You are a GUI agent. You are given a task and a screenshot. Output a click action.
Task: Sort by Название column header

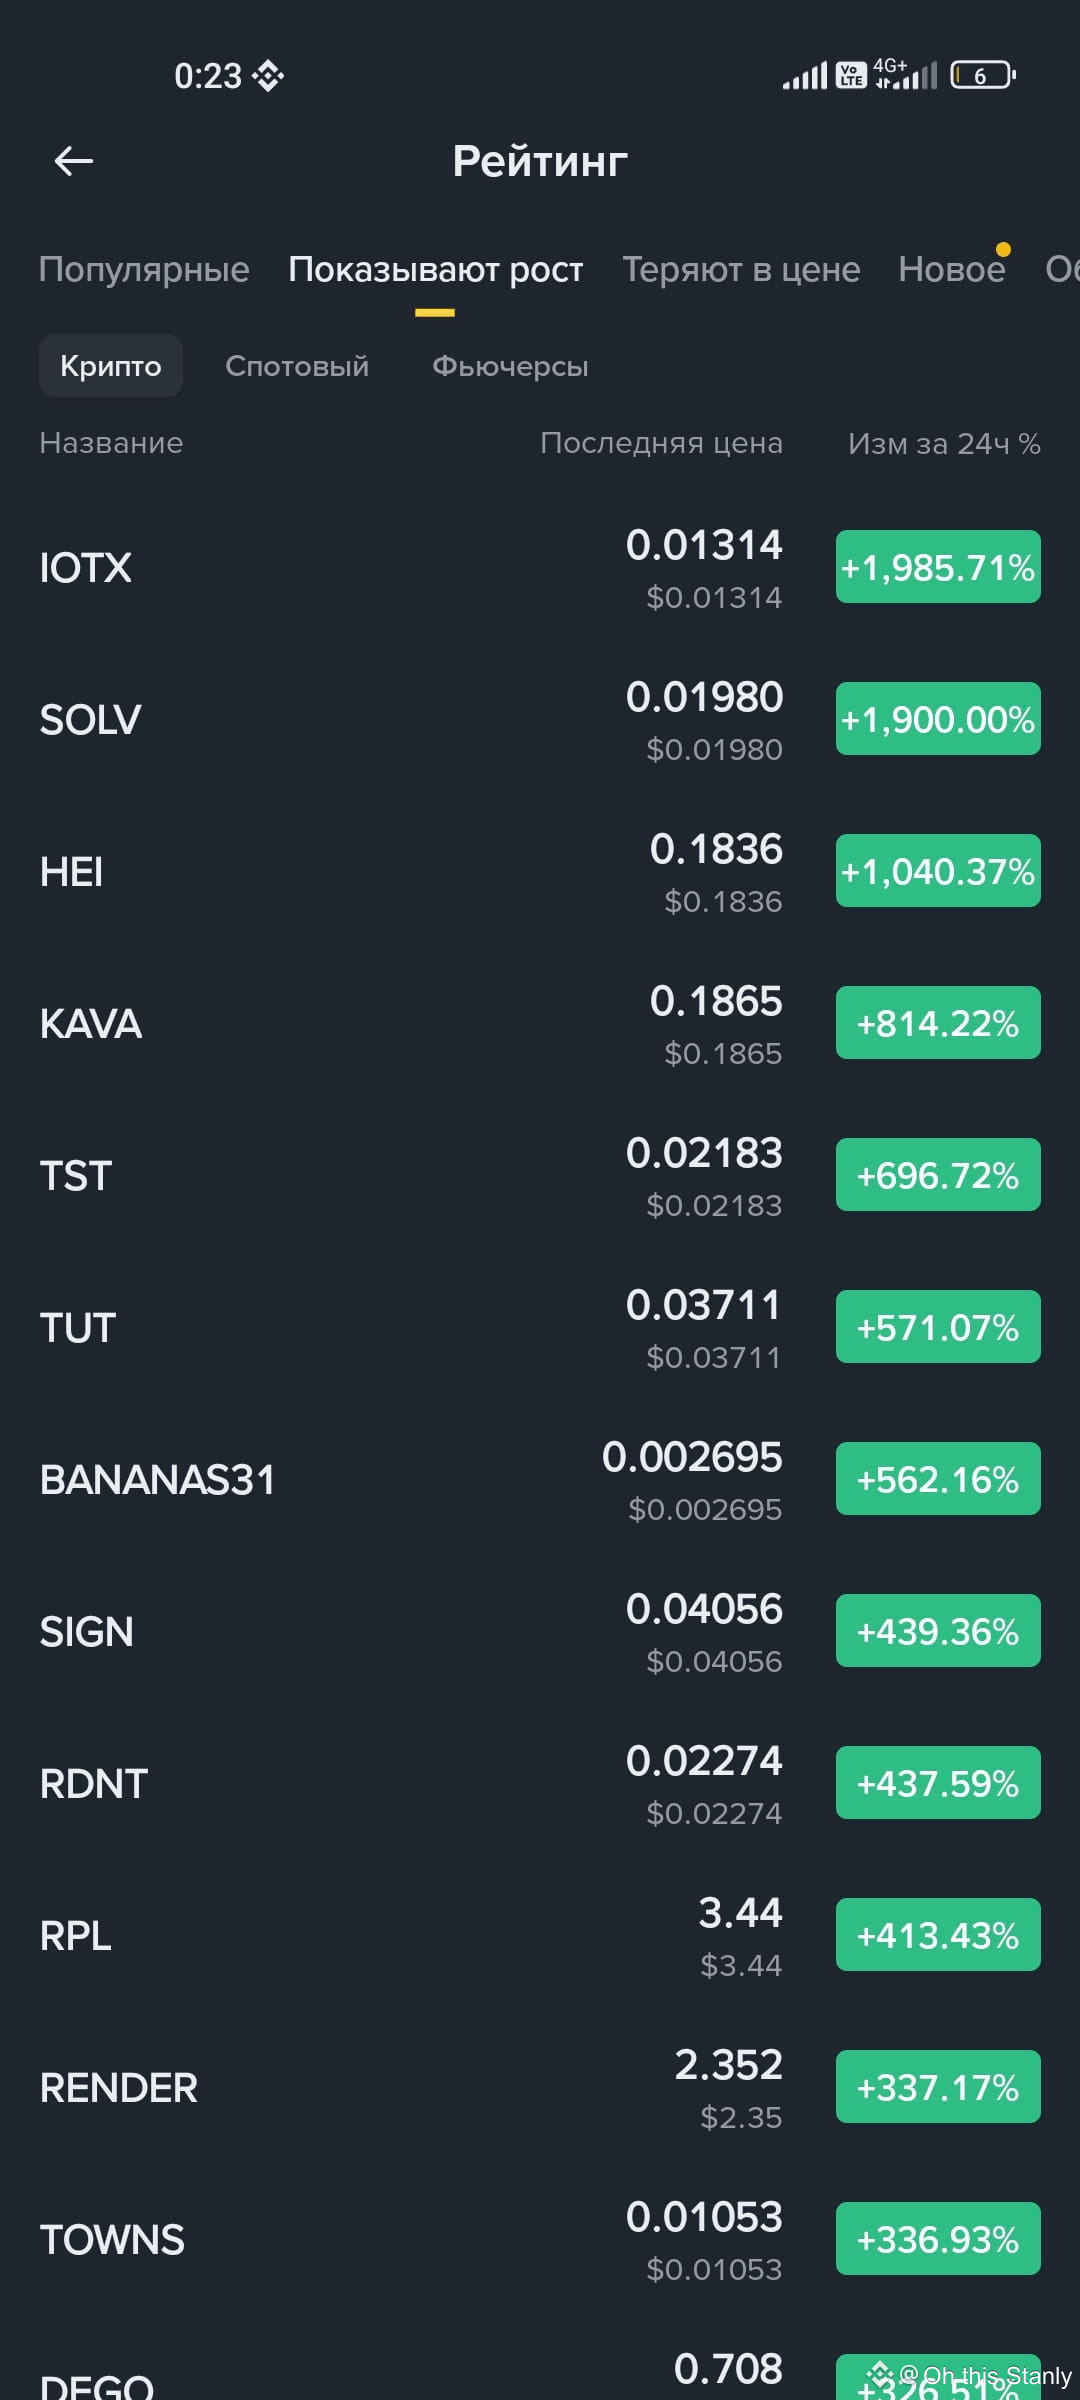111,443
